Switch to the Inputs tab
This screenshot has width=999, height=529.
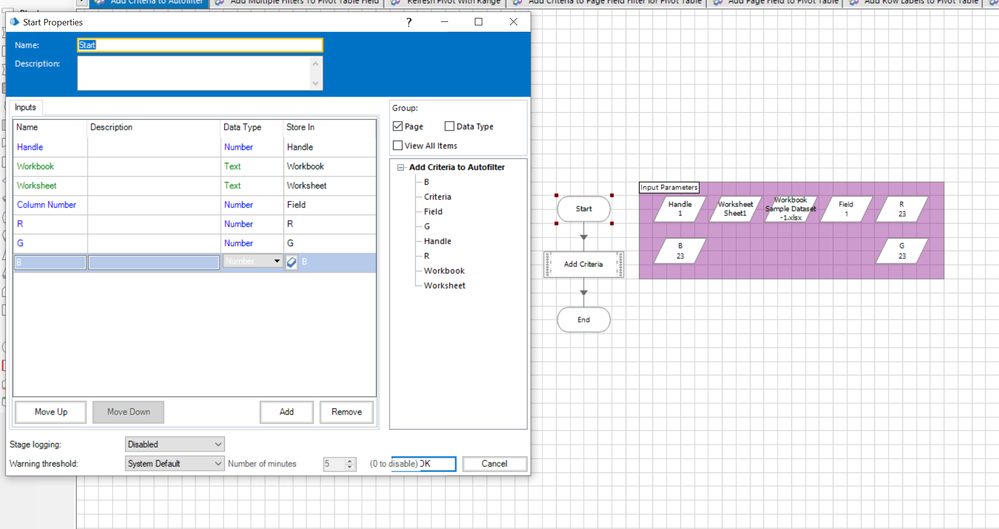[25, 107]
